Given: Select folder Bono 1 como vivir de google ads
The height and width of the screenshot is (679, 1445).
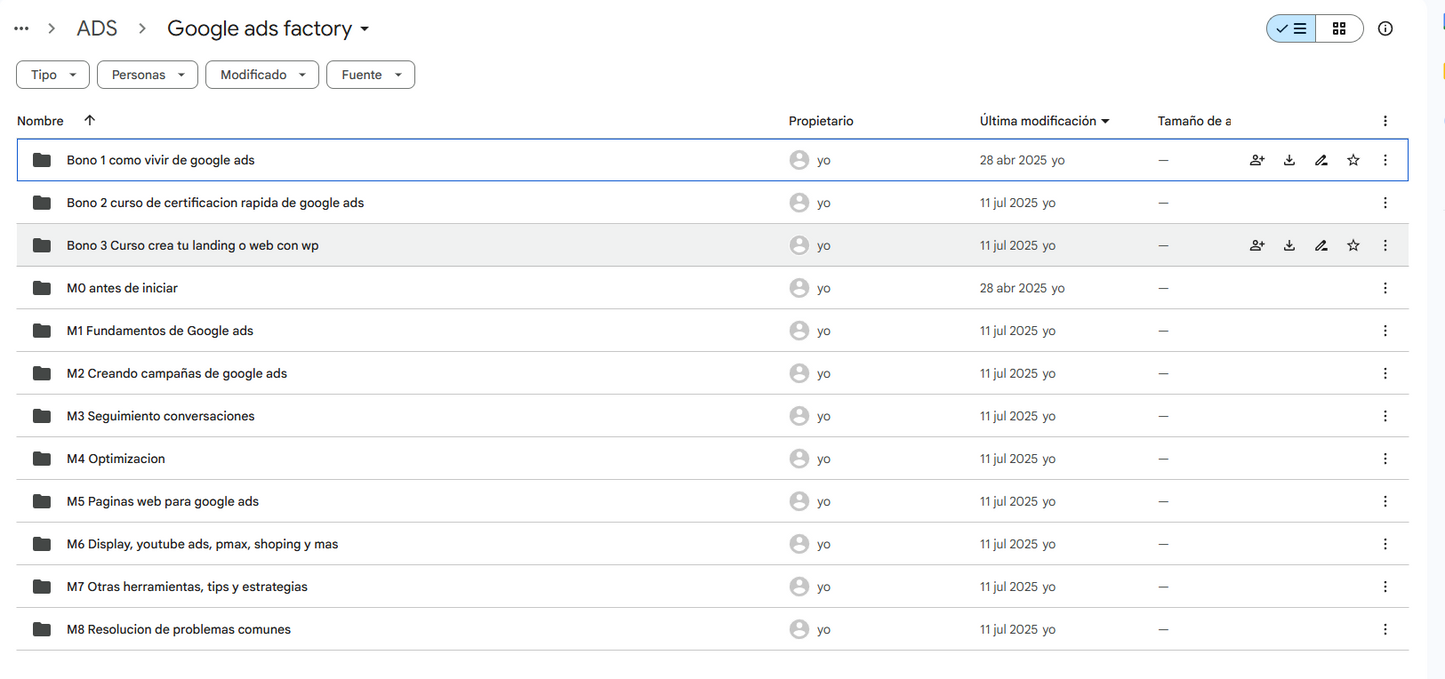Looking at the screenshot, I should [x=161, y=160].
